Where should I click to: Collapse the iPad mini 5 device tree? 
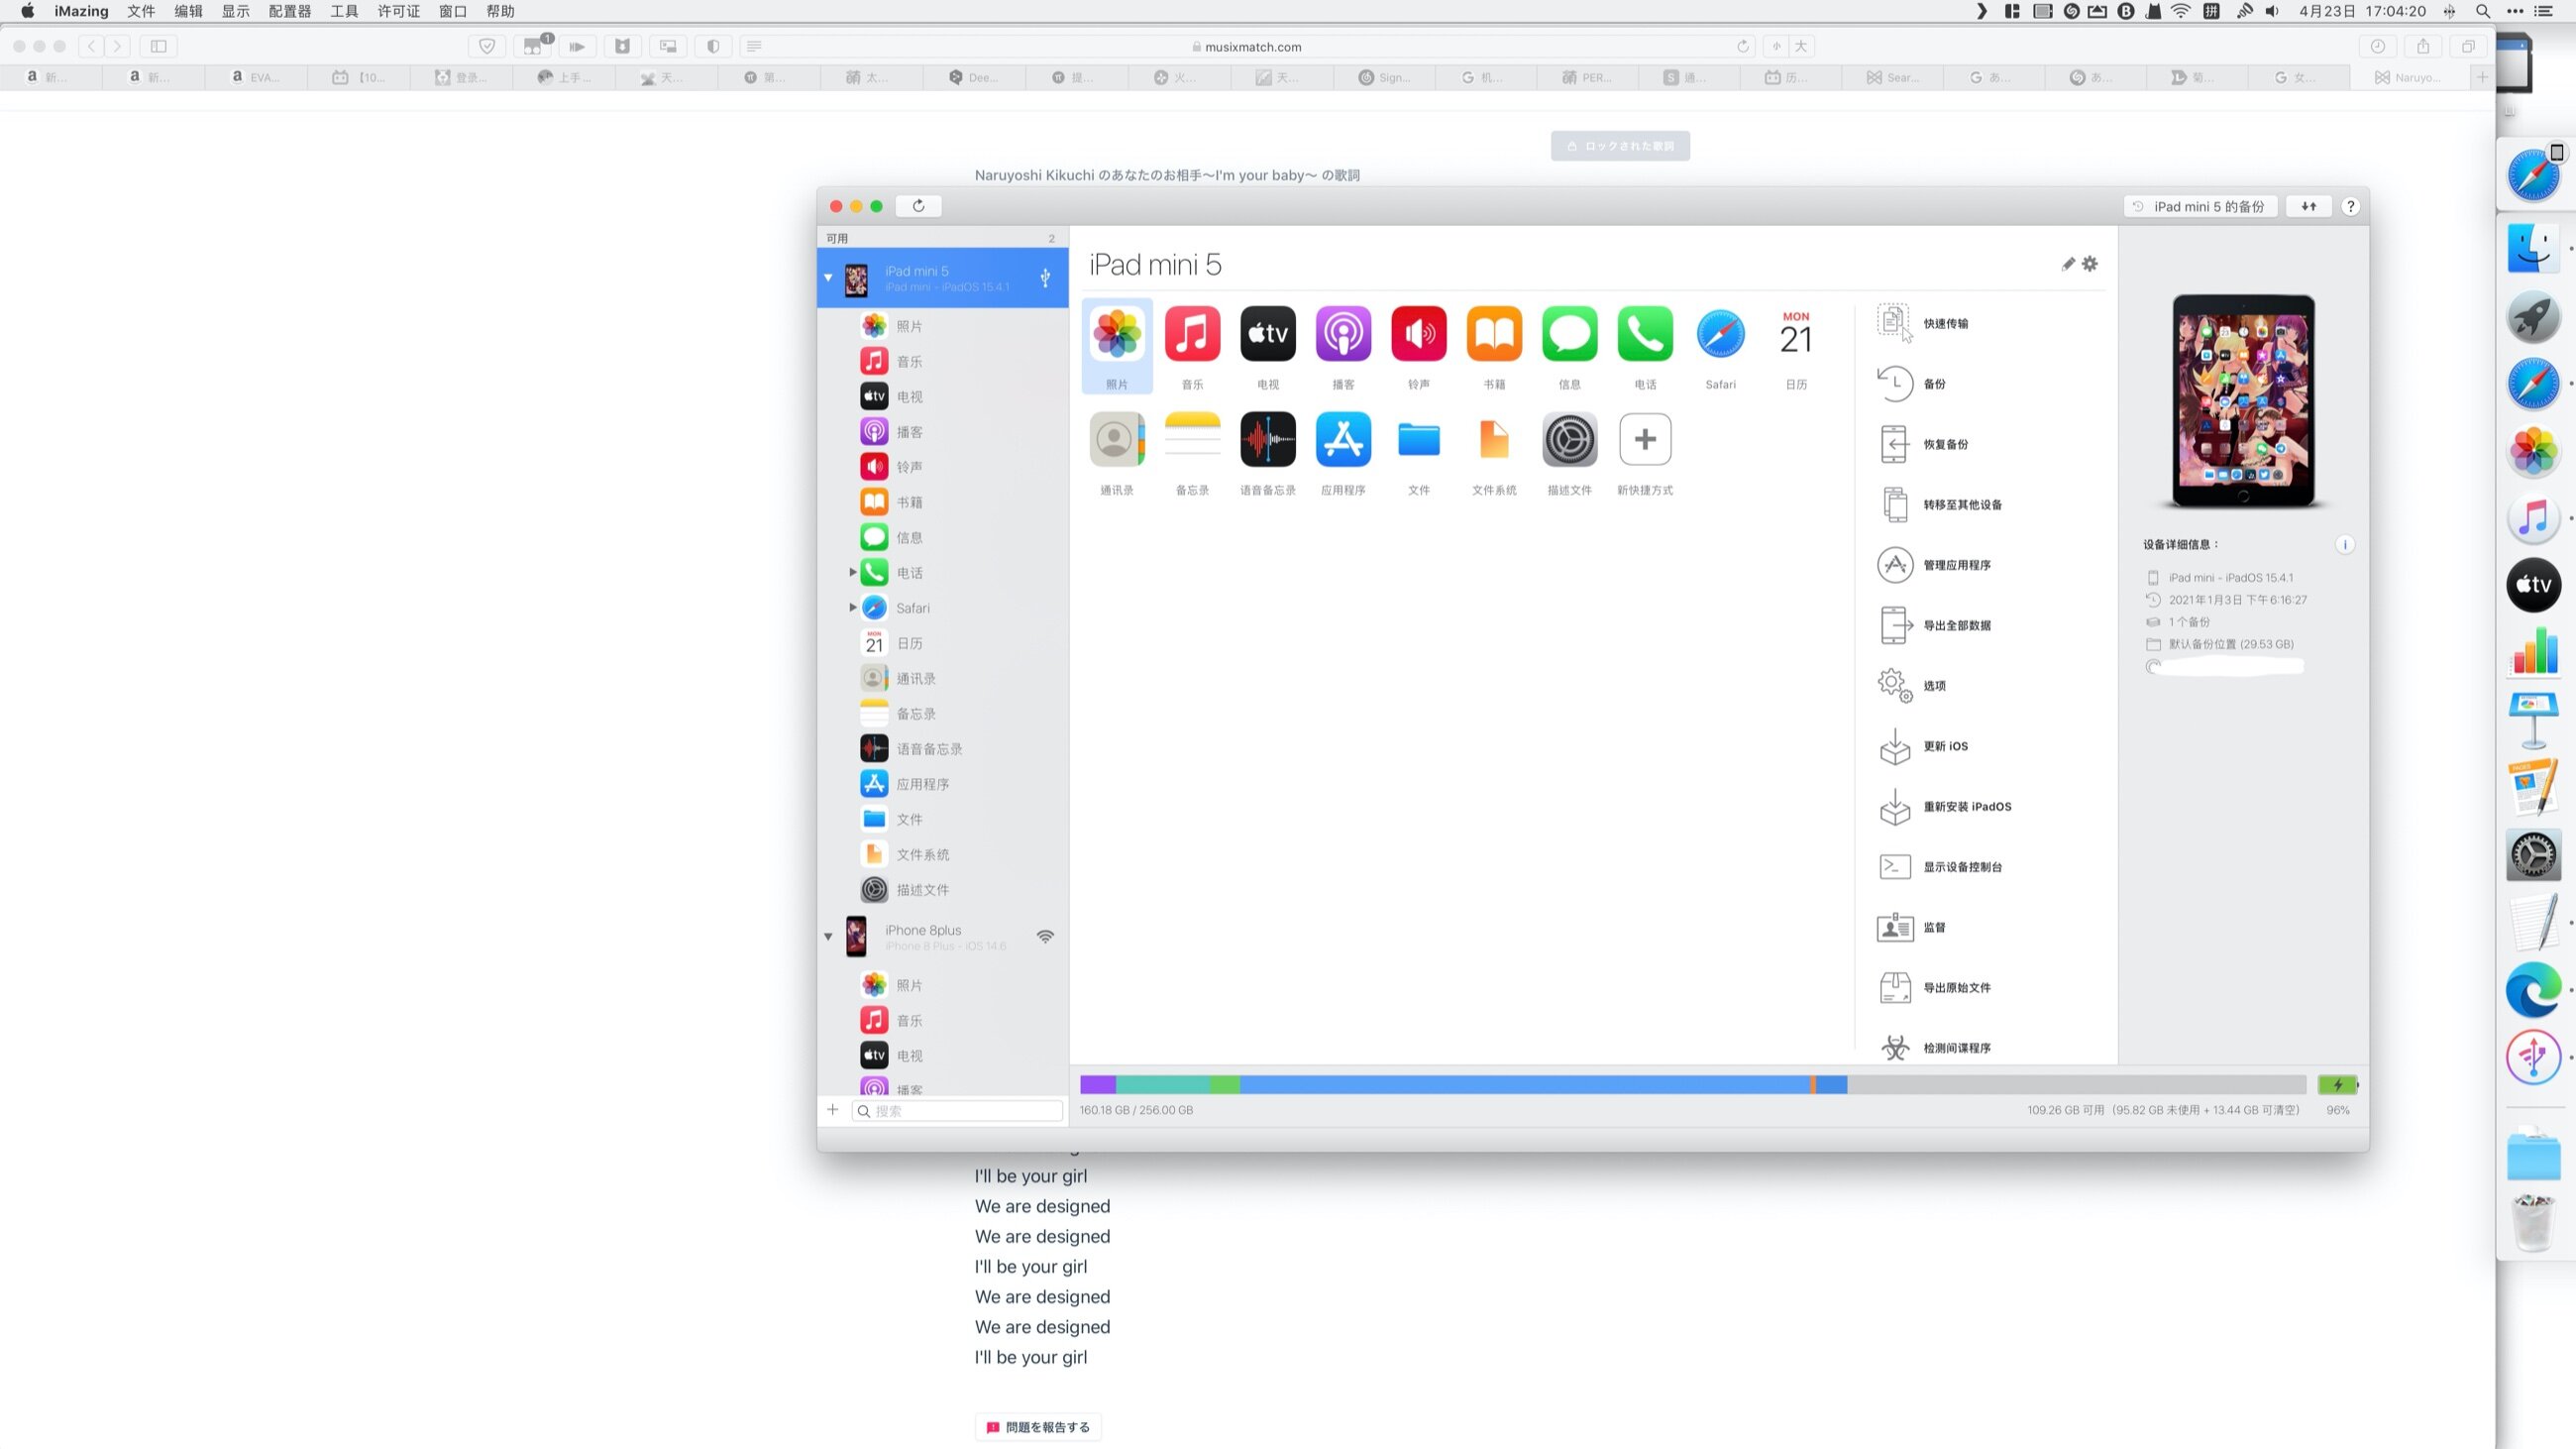click(x=828, y=277)
